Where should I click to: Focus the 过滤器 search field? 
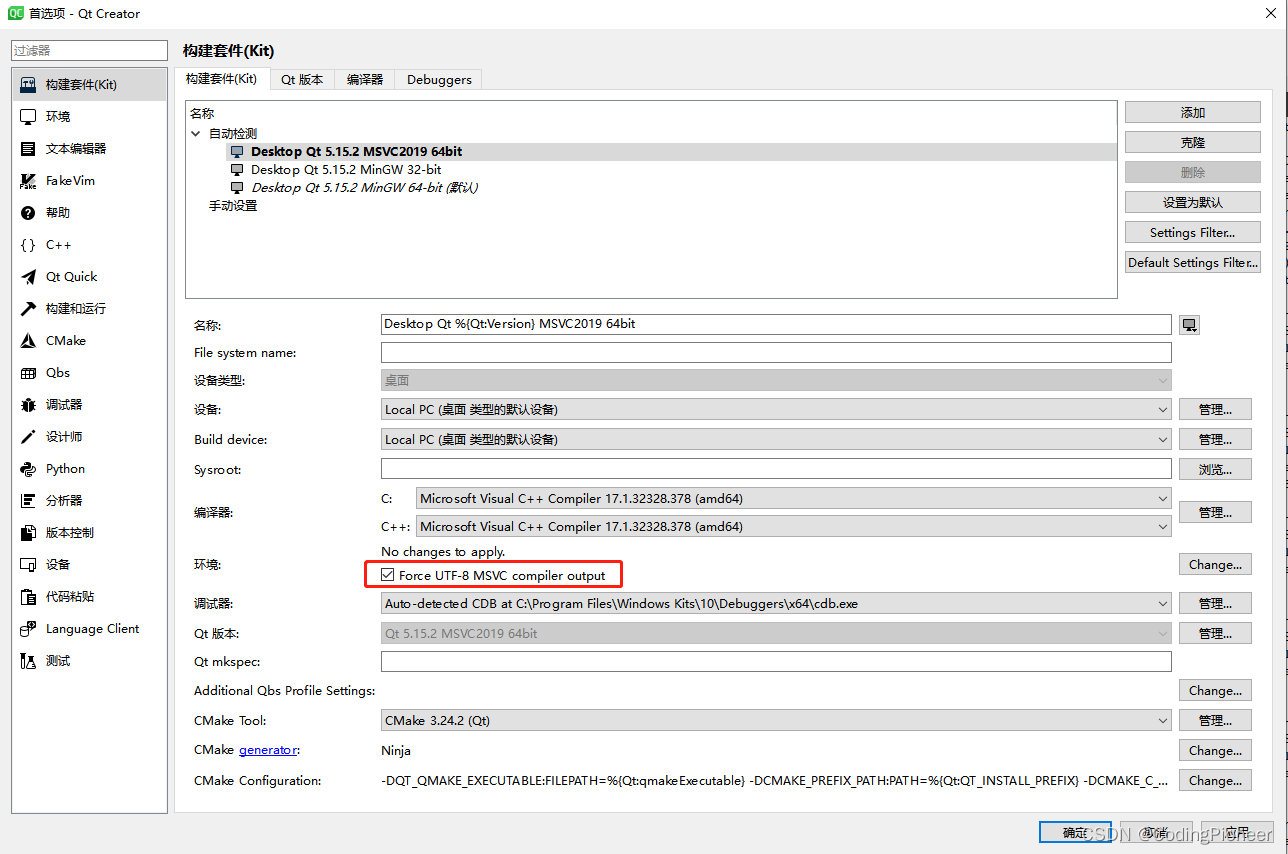coord(89,50)
